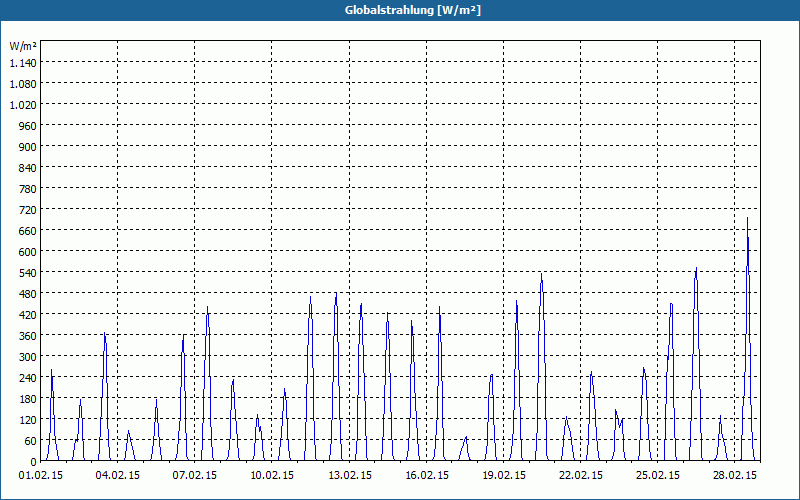Click the 600 y-axis label
Image resolution: width=800 pixels, height=500 pixels.
click(x=28, y=252)
